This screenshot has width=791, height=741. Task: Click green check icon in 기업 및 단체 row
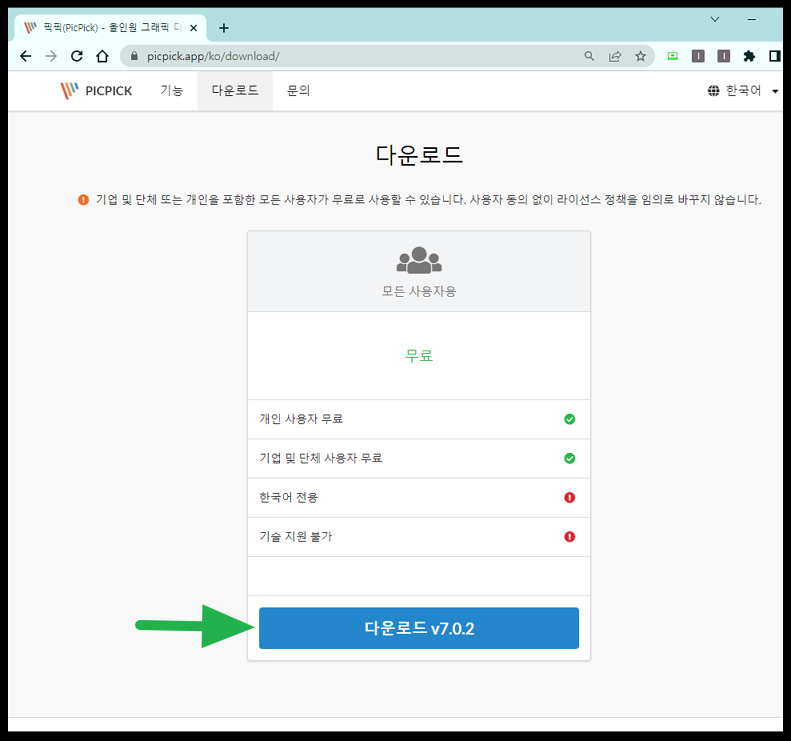pos(570,459)
